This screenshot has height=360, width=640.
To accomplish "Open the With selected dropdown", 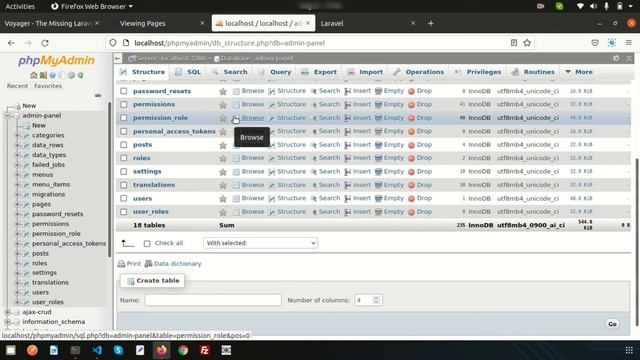I will pos(260,243).
